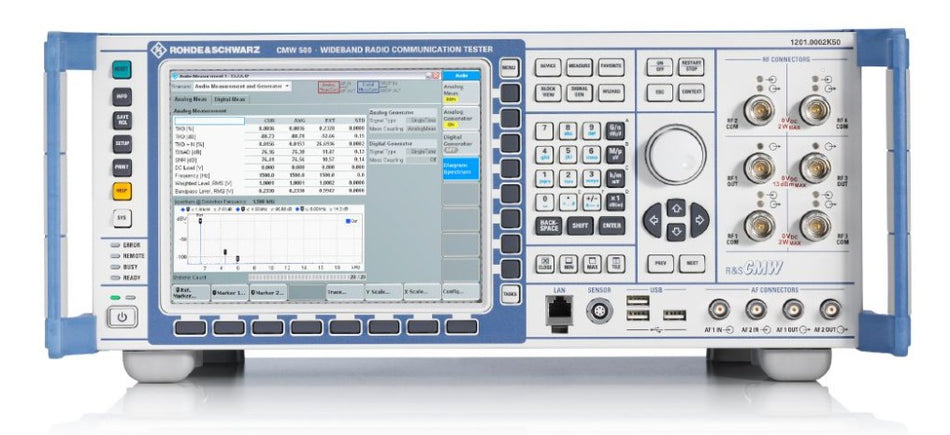
Task: Tap Config softkey on screen
Action: tap(460, 292)
